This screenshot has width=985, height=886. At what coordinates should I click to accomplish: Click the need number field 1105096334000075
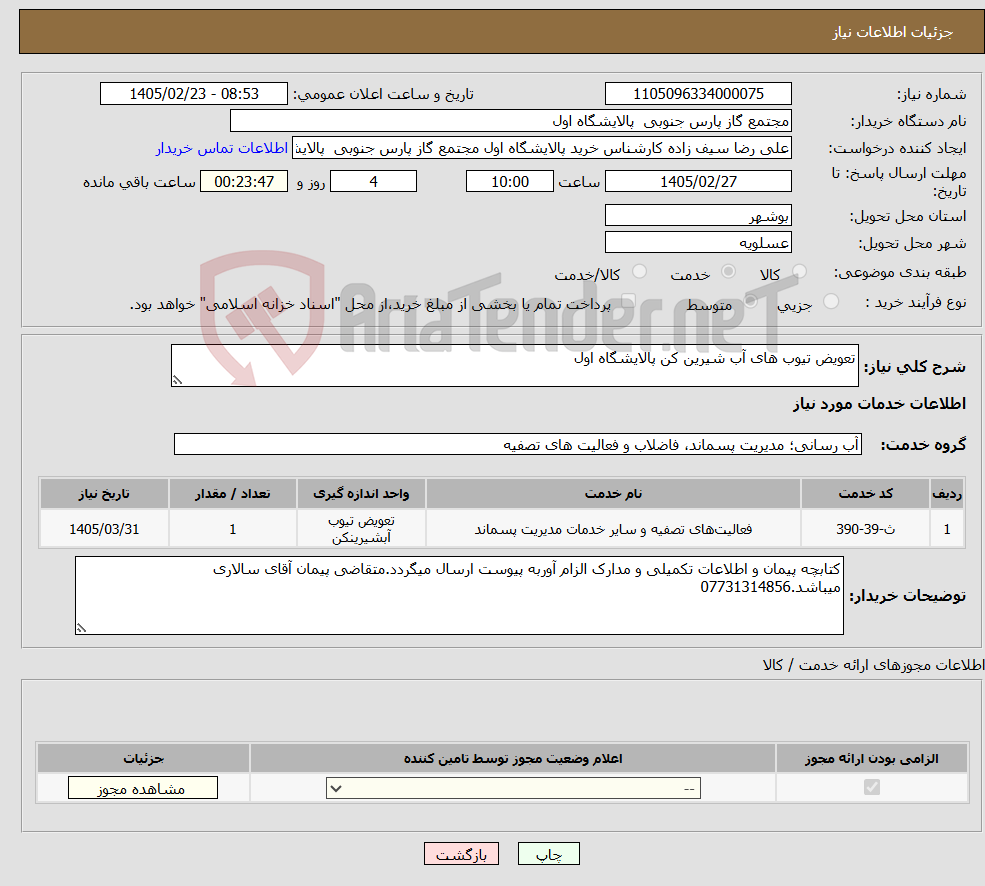point(698,94)
